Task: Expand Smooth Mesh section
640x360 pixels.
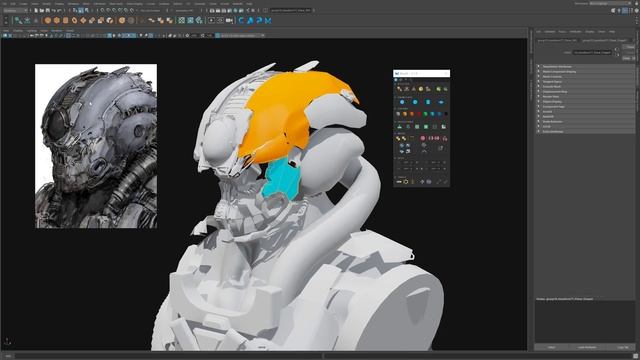Action: (585, 87)
